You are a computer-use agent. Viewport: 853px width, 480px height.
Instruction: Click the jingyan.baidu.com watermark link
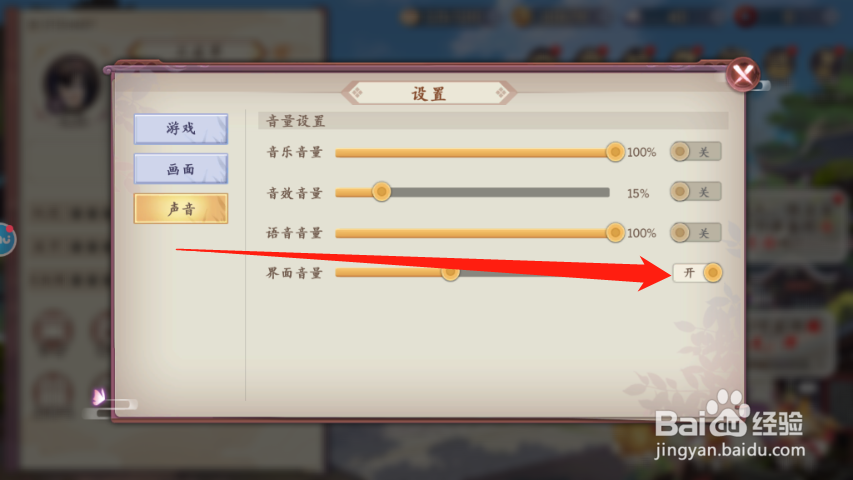coord(730,450)
